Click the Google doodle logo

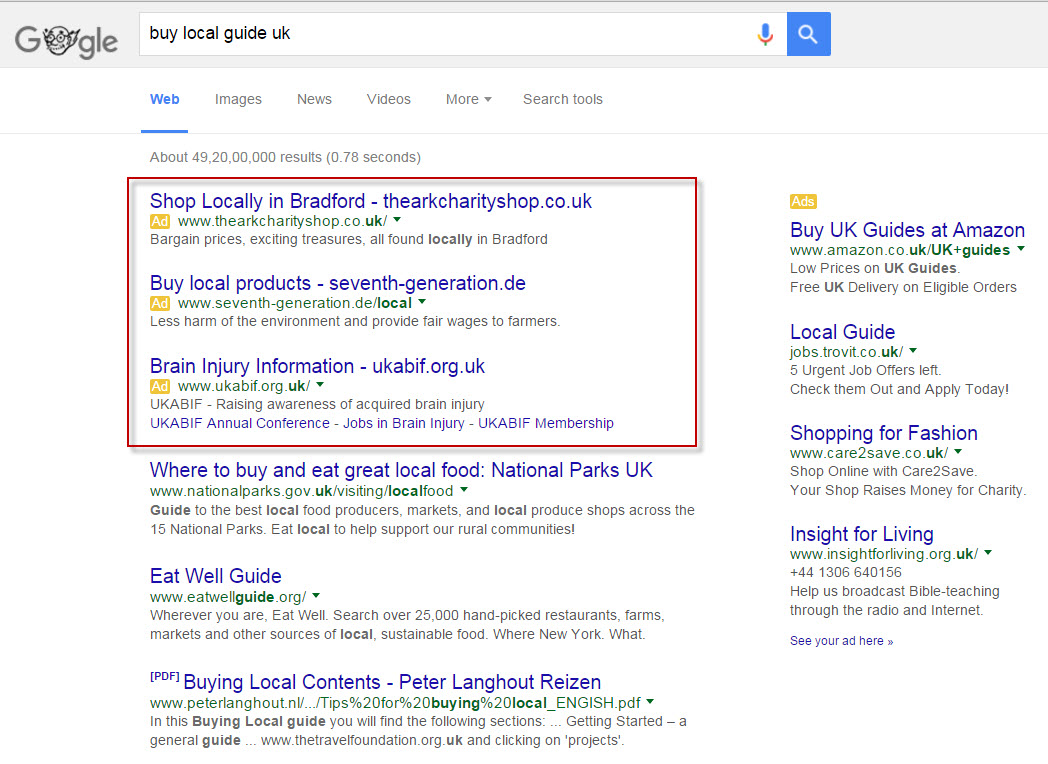click(66, 41)
